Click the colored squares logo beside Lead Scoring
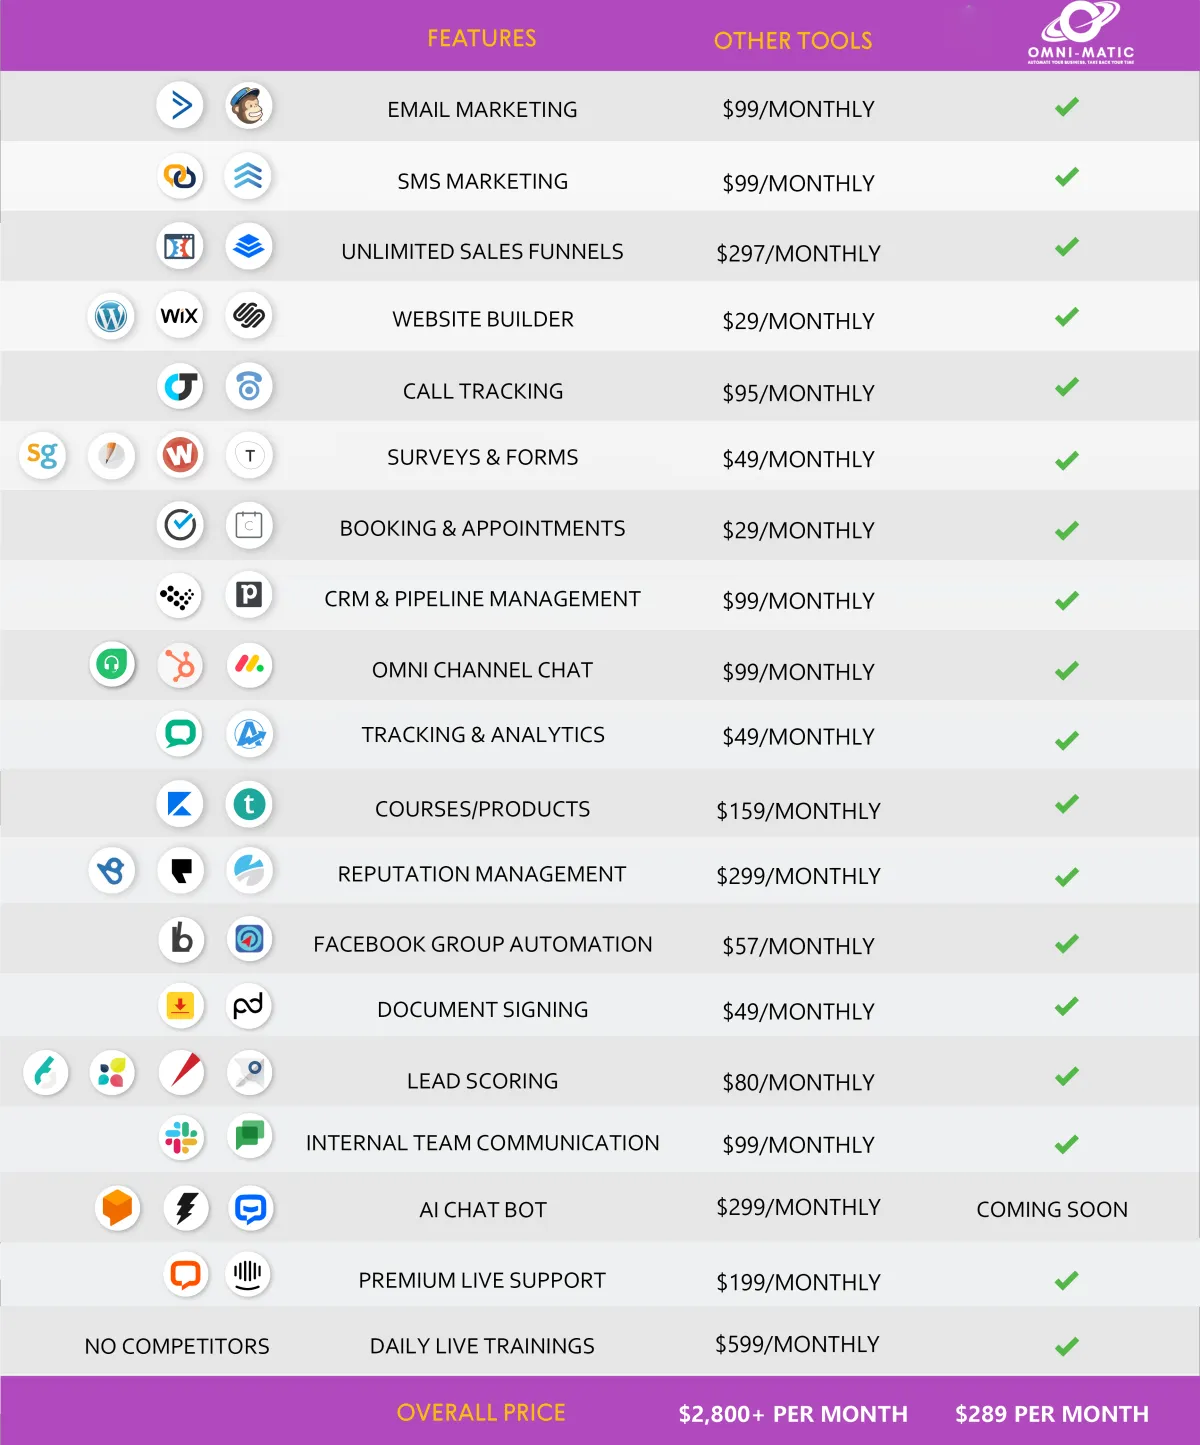 (x=111, y=1073)
